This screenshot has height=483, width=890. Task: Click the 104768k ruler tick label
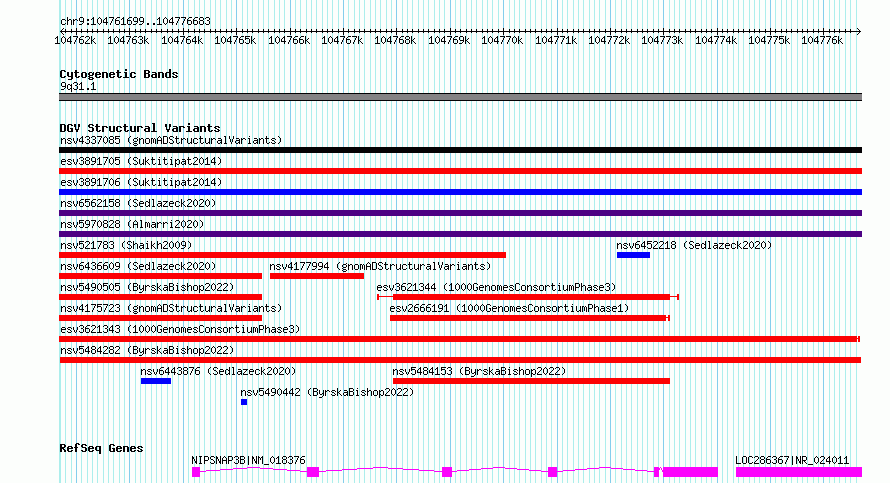(x=395, y=41)
